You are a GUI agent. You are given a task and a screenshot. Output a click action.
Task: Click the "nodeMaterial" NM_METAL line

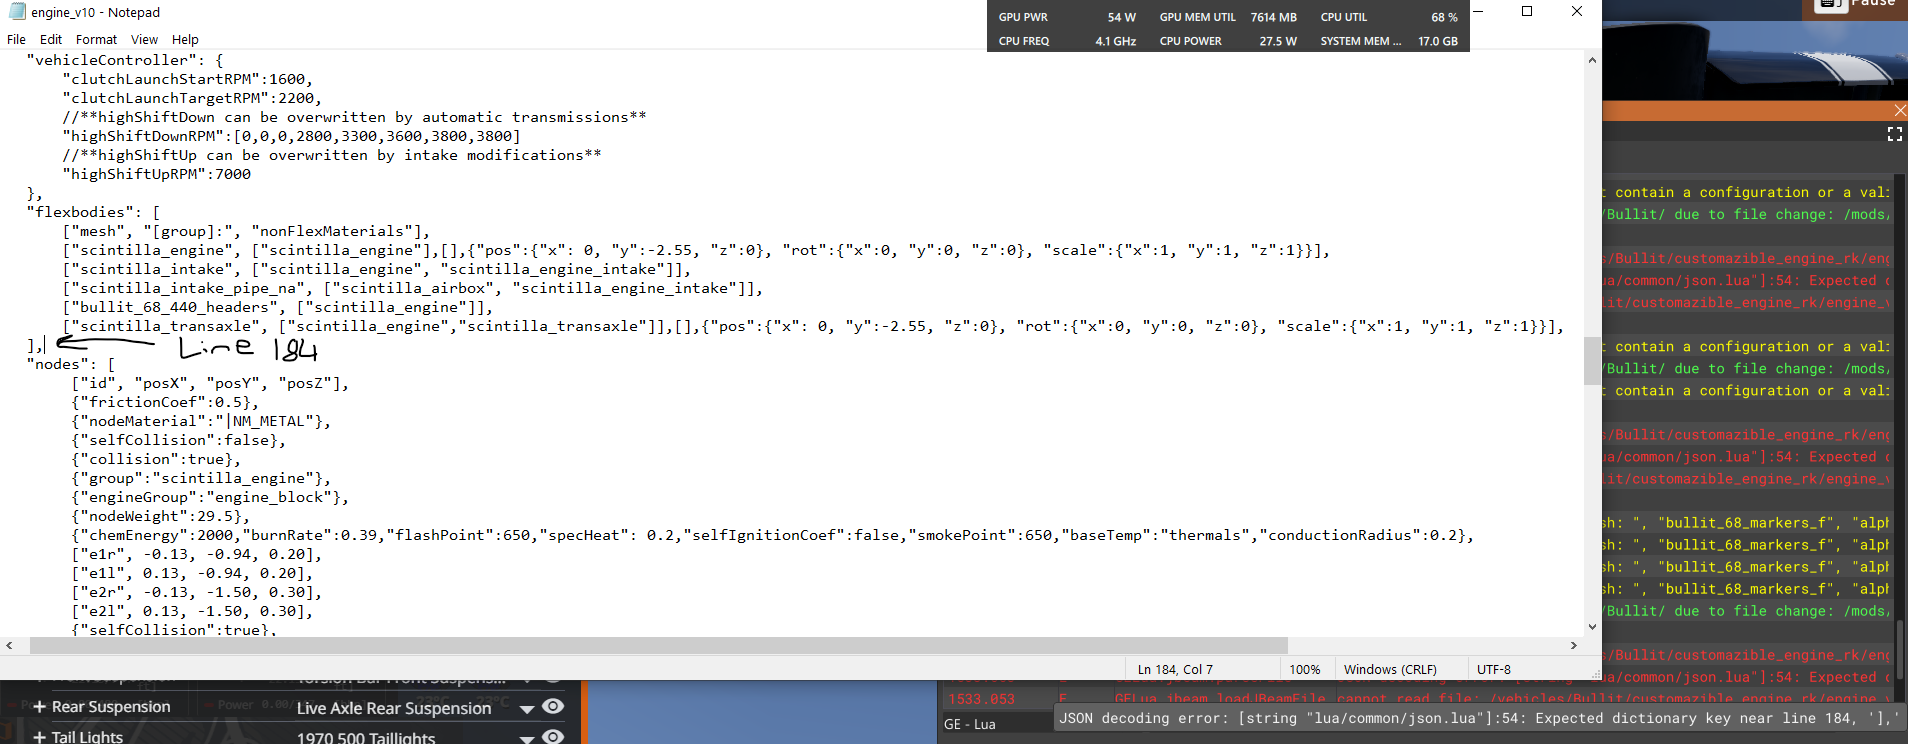[201, 421]
